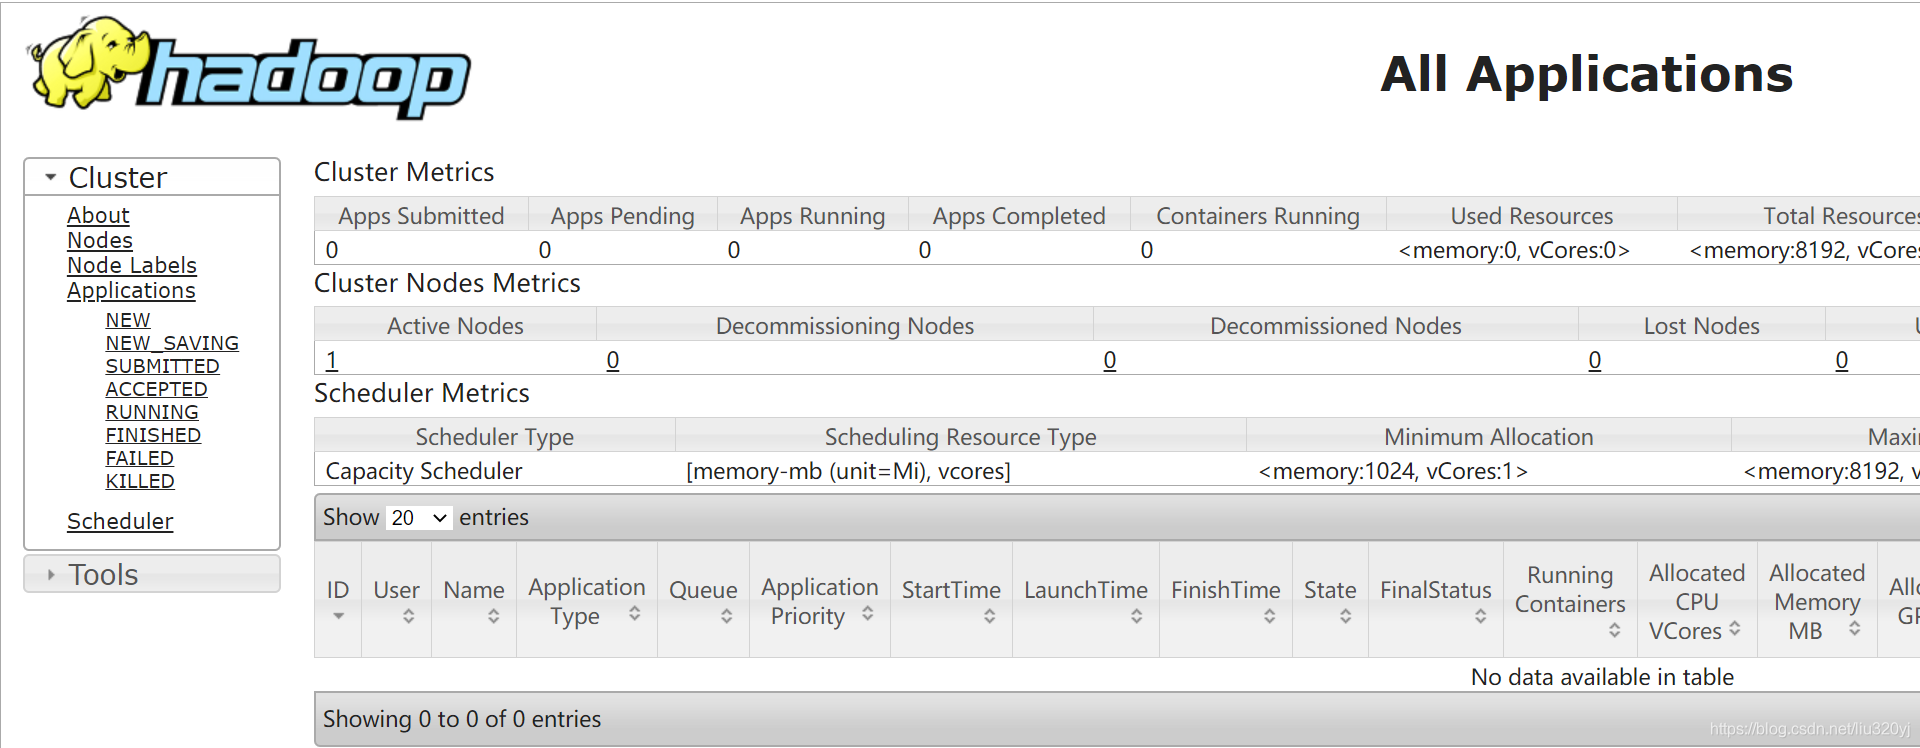Sort table by Name column

[474, 599]
